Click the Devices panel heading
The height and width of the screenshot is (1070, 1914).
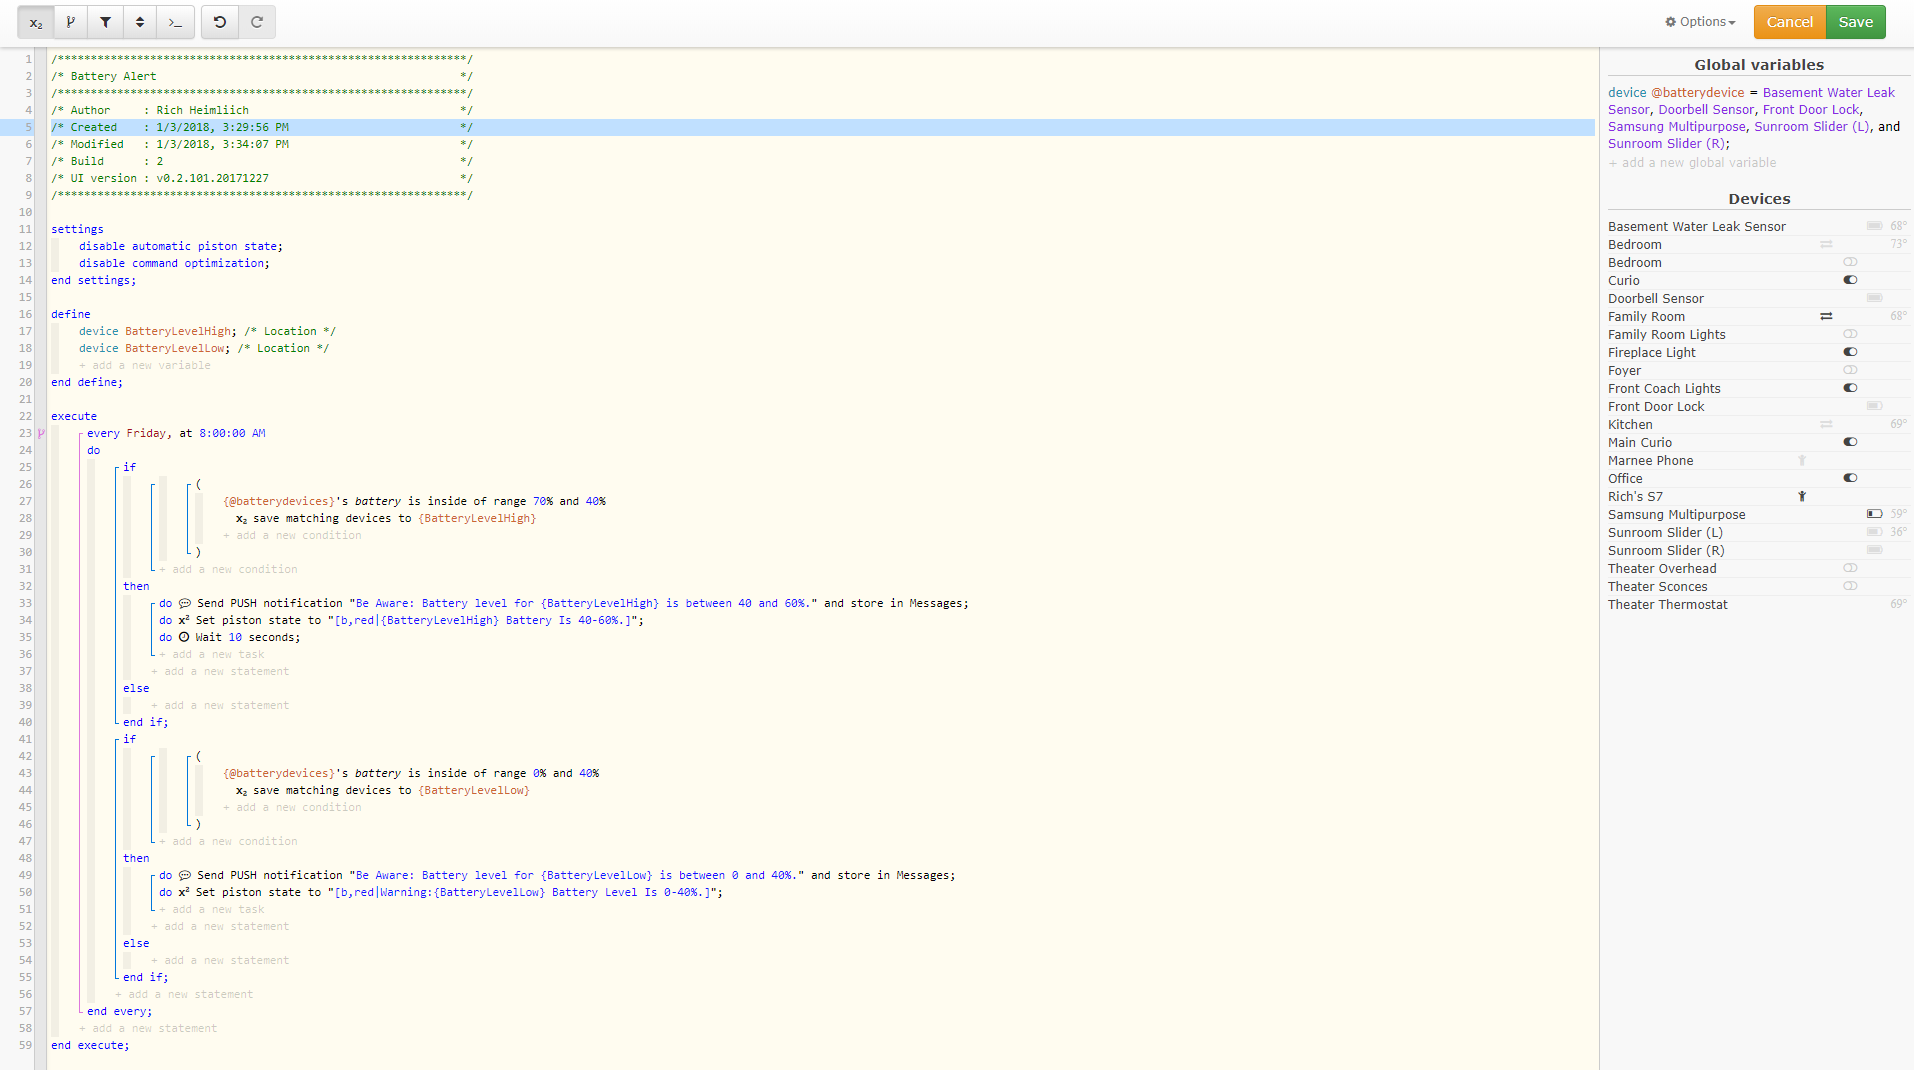[x=1759, y=199]
